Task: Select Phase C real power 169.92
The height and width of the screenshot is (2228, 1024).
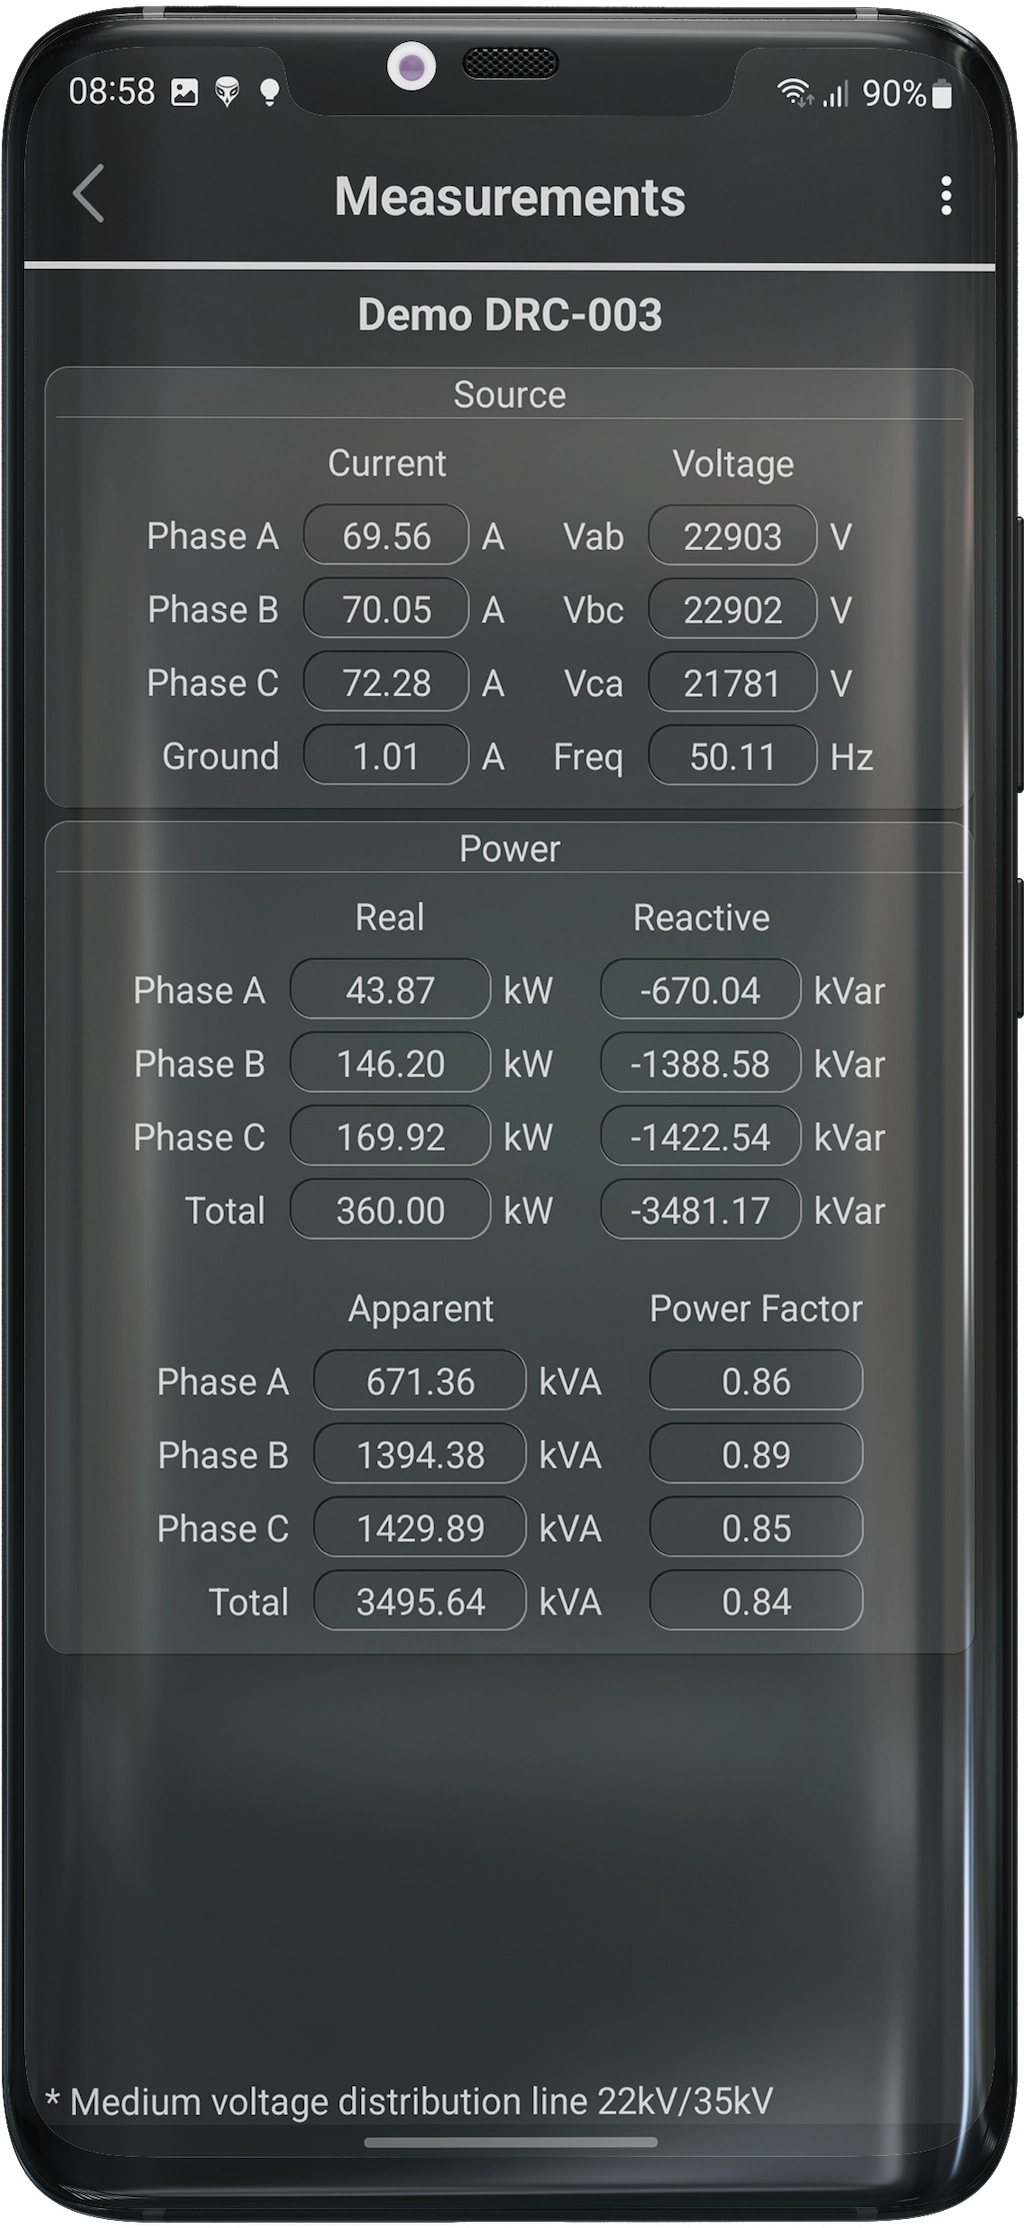Action: click(x=390, y=1137)
